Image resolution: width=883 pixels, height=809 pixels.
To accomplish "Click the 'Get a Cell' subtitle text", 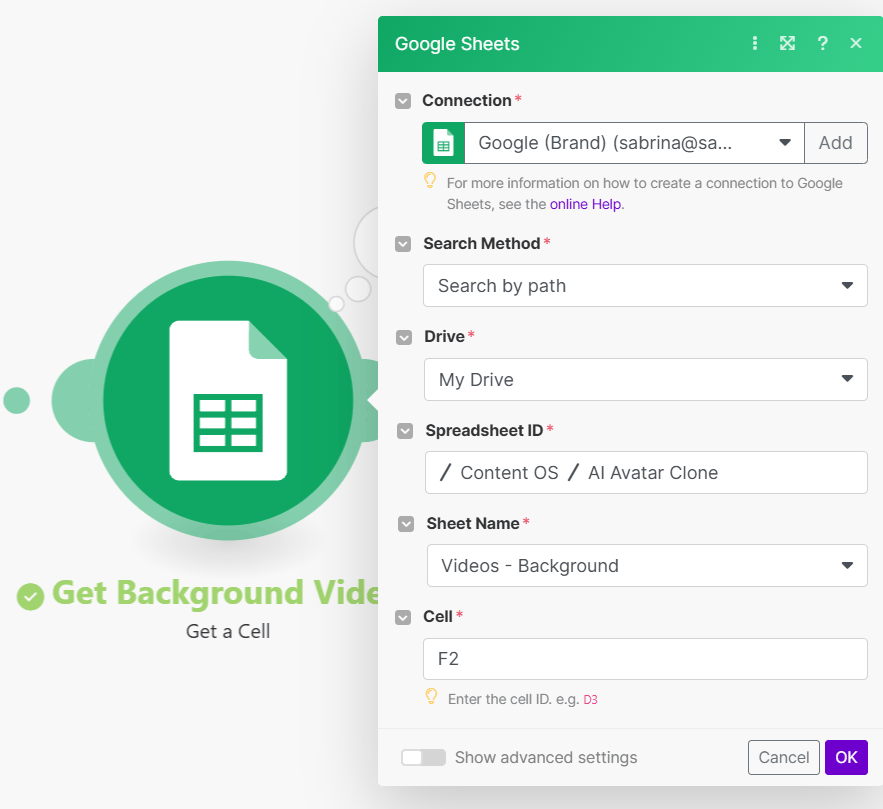I will point(228,632).
